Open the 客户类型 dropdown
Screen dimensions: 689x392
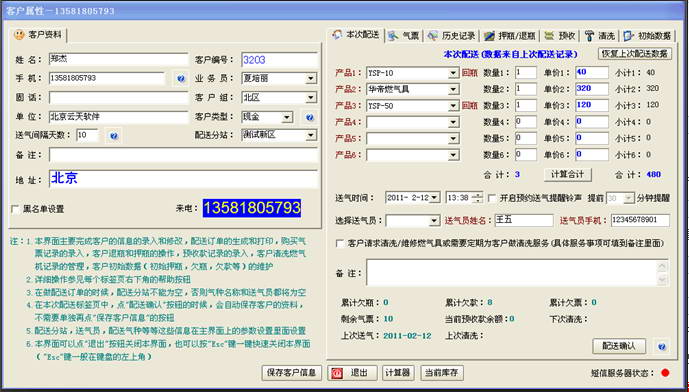click(287, 117)
